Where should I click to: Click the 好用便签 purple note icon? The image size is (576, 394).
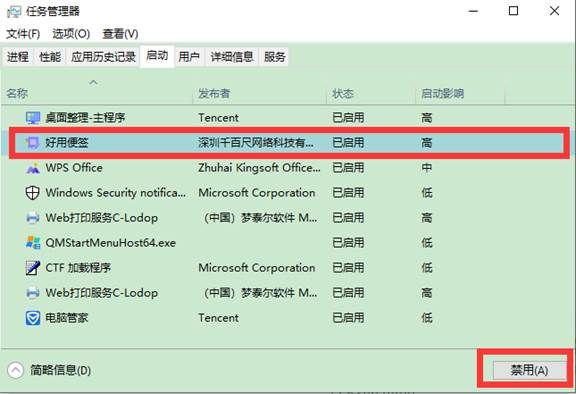[x=33, y=142]
